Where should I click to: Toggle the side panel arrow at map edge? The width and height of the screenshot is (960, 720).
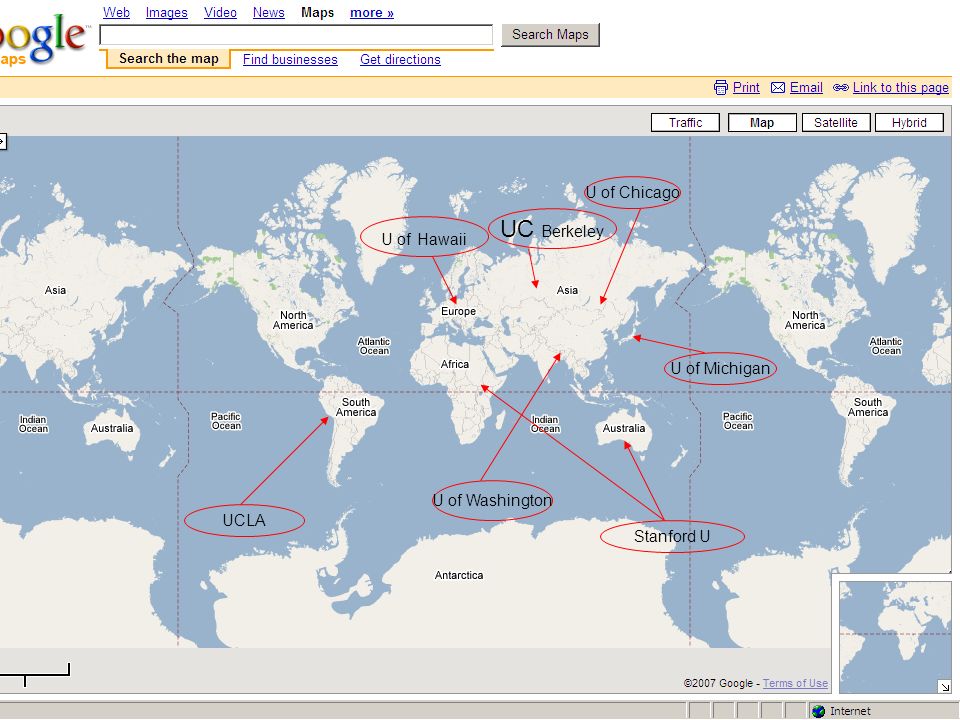2,141
